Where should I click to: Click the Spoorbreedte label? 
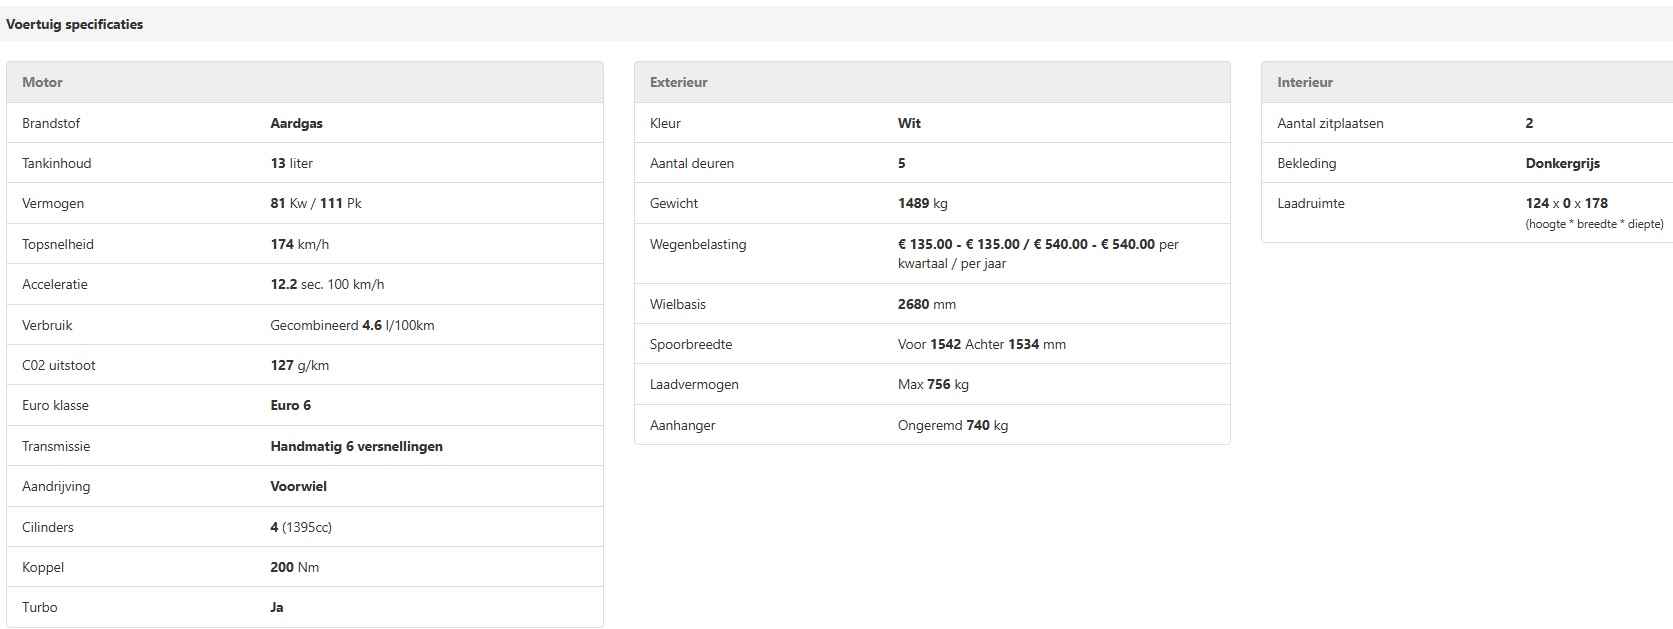coord(691,344)
